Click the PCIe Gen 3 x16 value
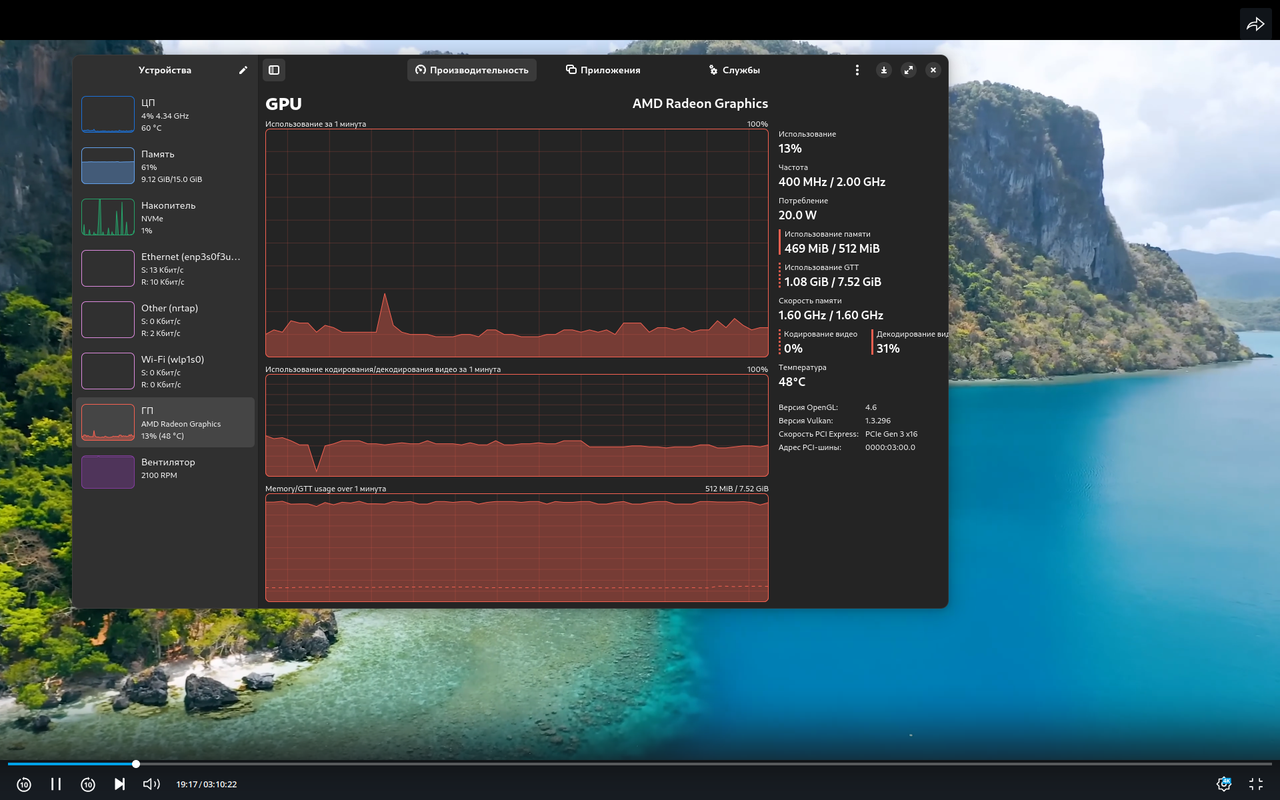 point(891,434)
